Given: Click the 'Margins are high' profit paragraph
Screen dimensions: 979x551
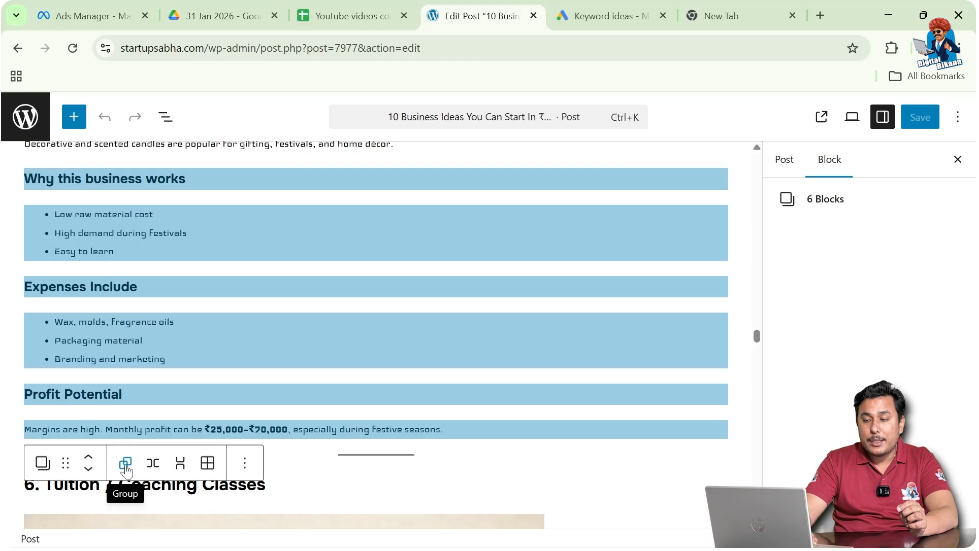Looking at the screenshot, I should (x=376, y=430).
